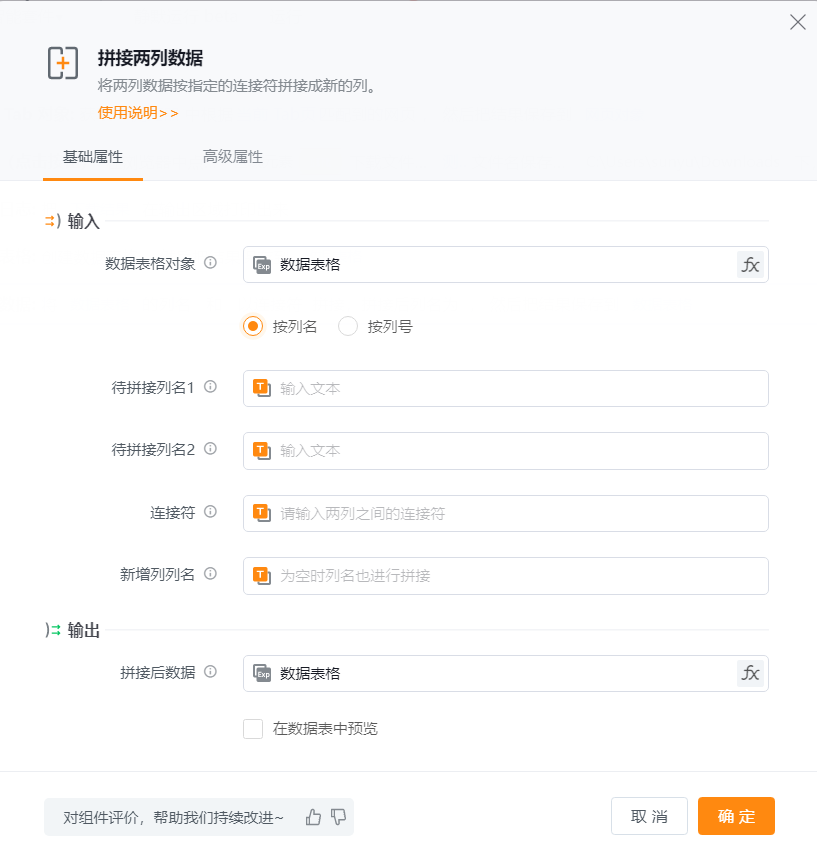Close the dialog with the X button
817x857 pixels.
point(797,22)
